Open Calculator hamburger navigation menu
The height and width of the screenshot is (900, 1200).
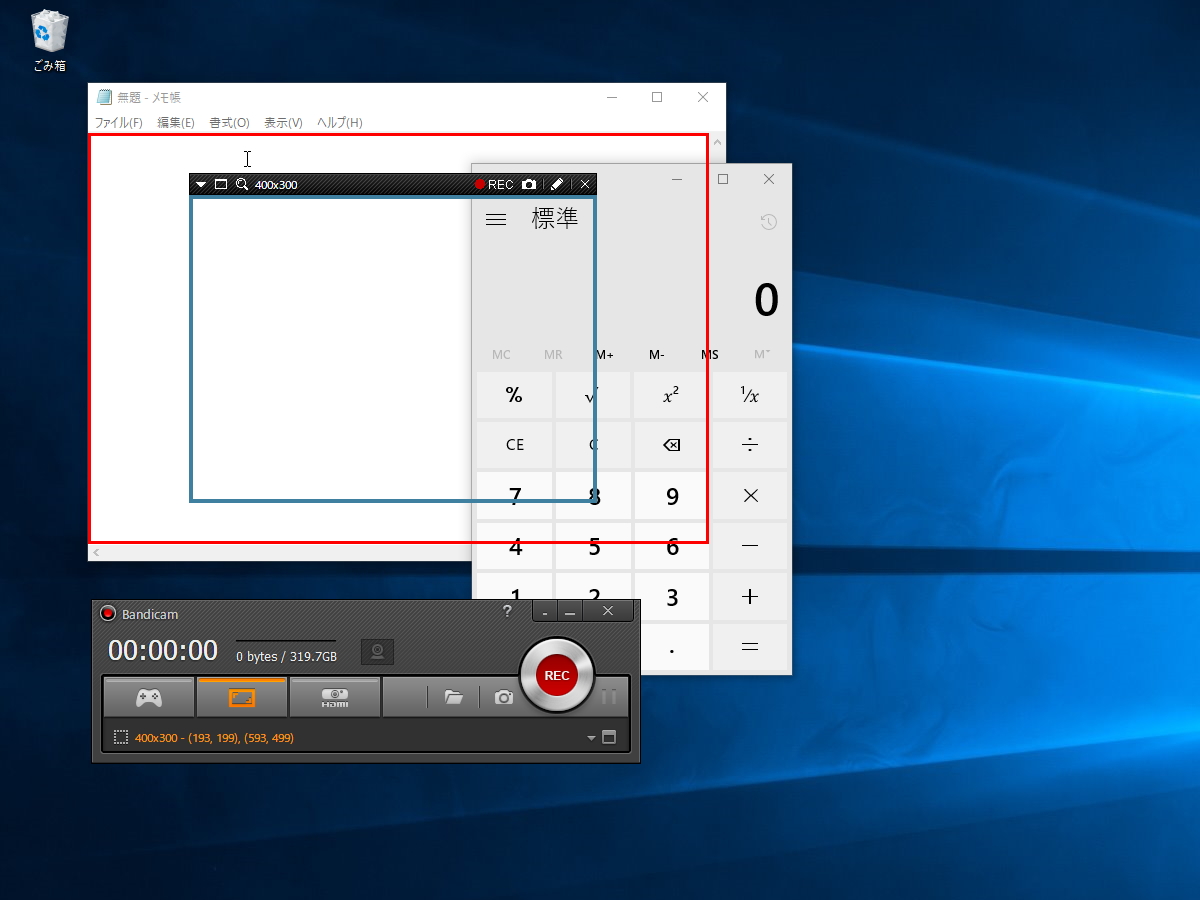click(x=496, y=220)
